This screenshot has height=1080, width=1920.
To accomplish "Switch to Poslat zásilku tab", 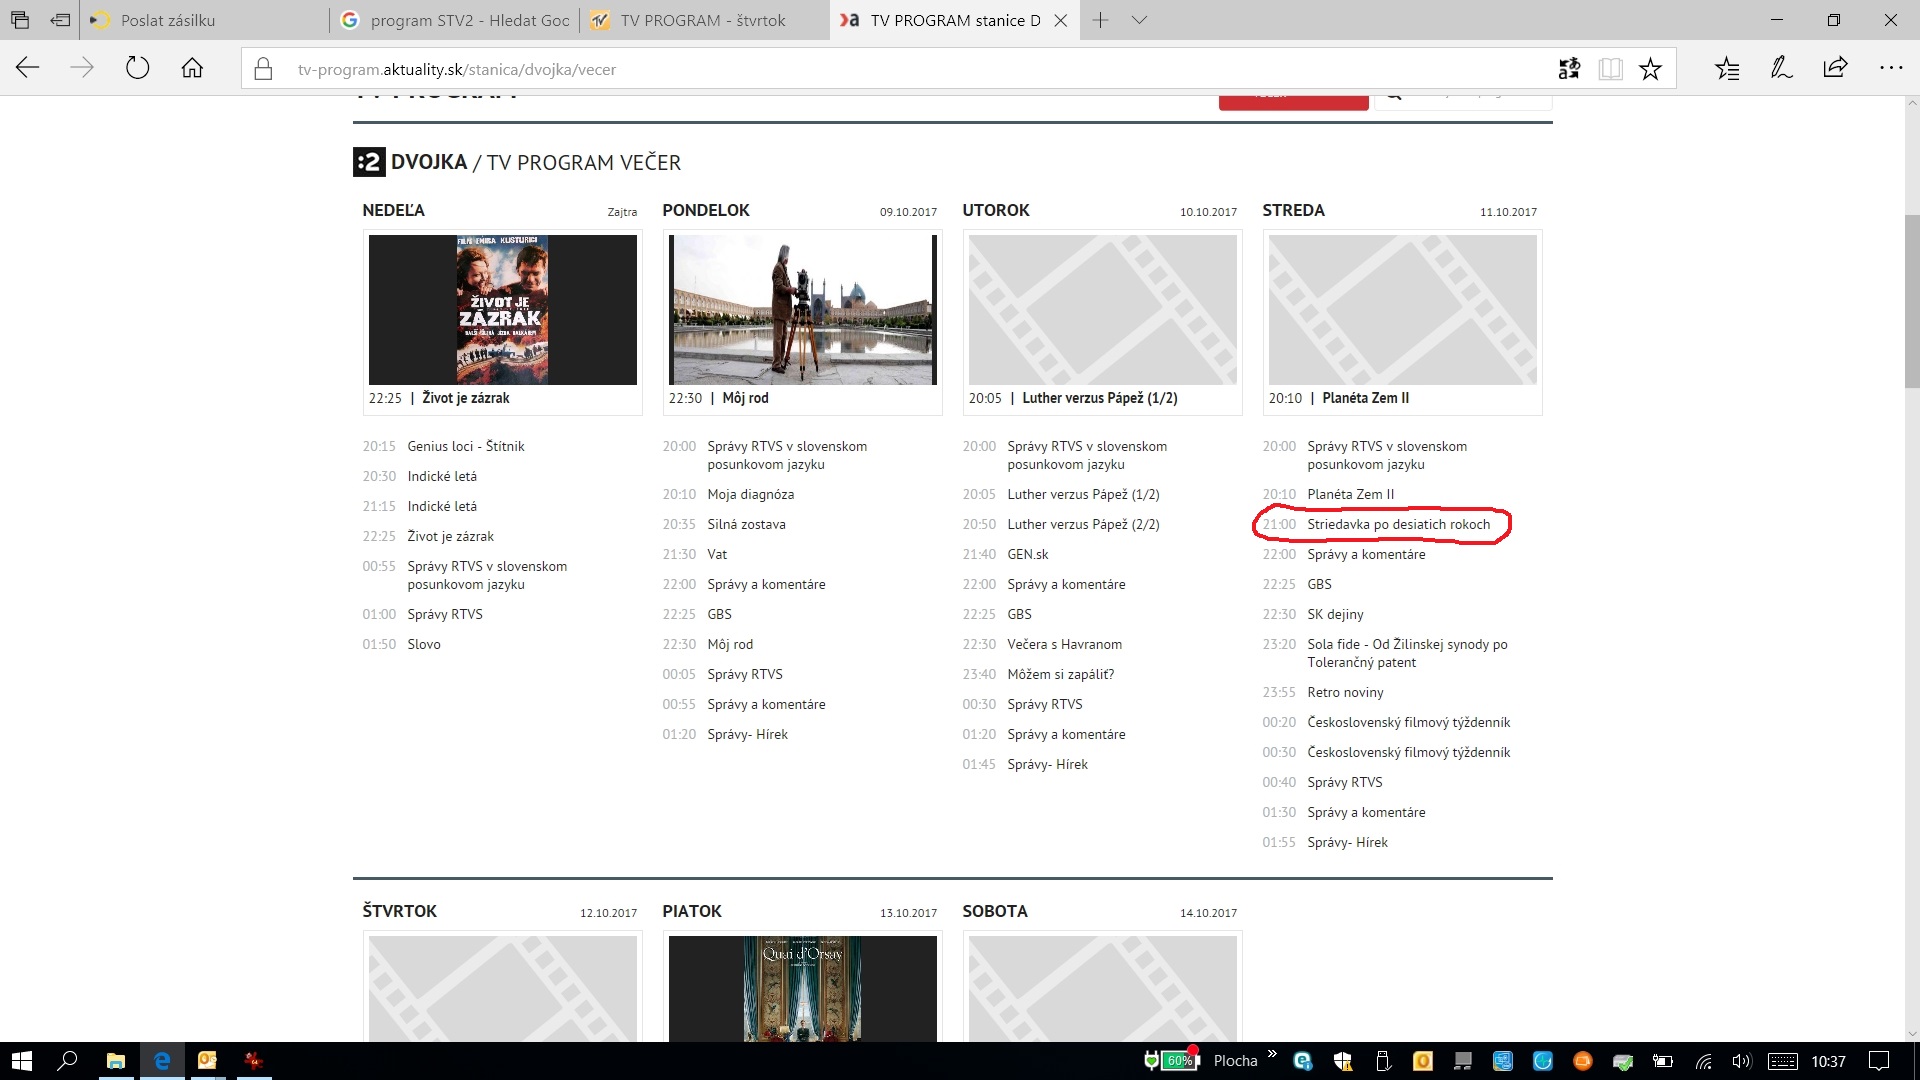I will click(204, 20).
